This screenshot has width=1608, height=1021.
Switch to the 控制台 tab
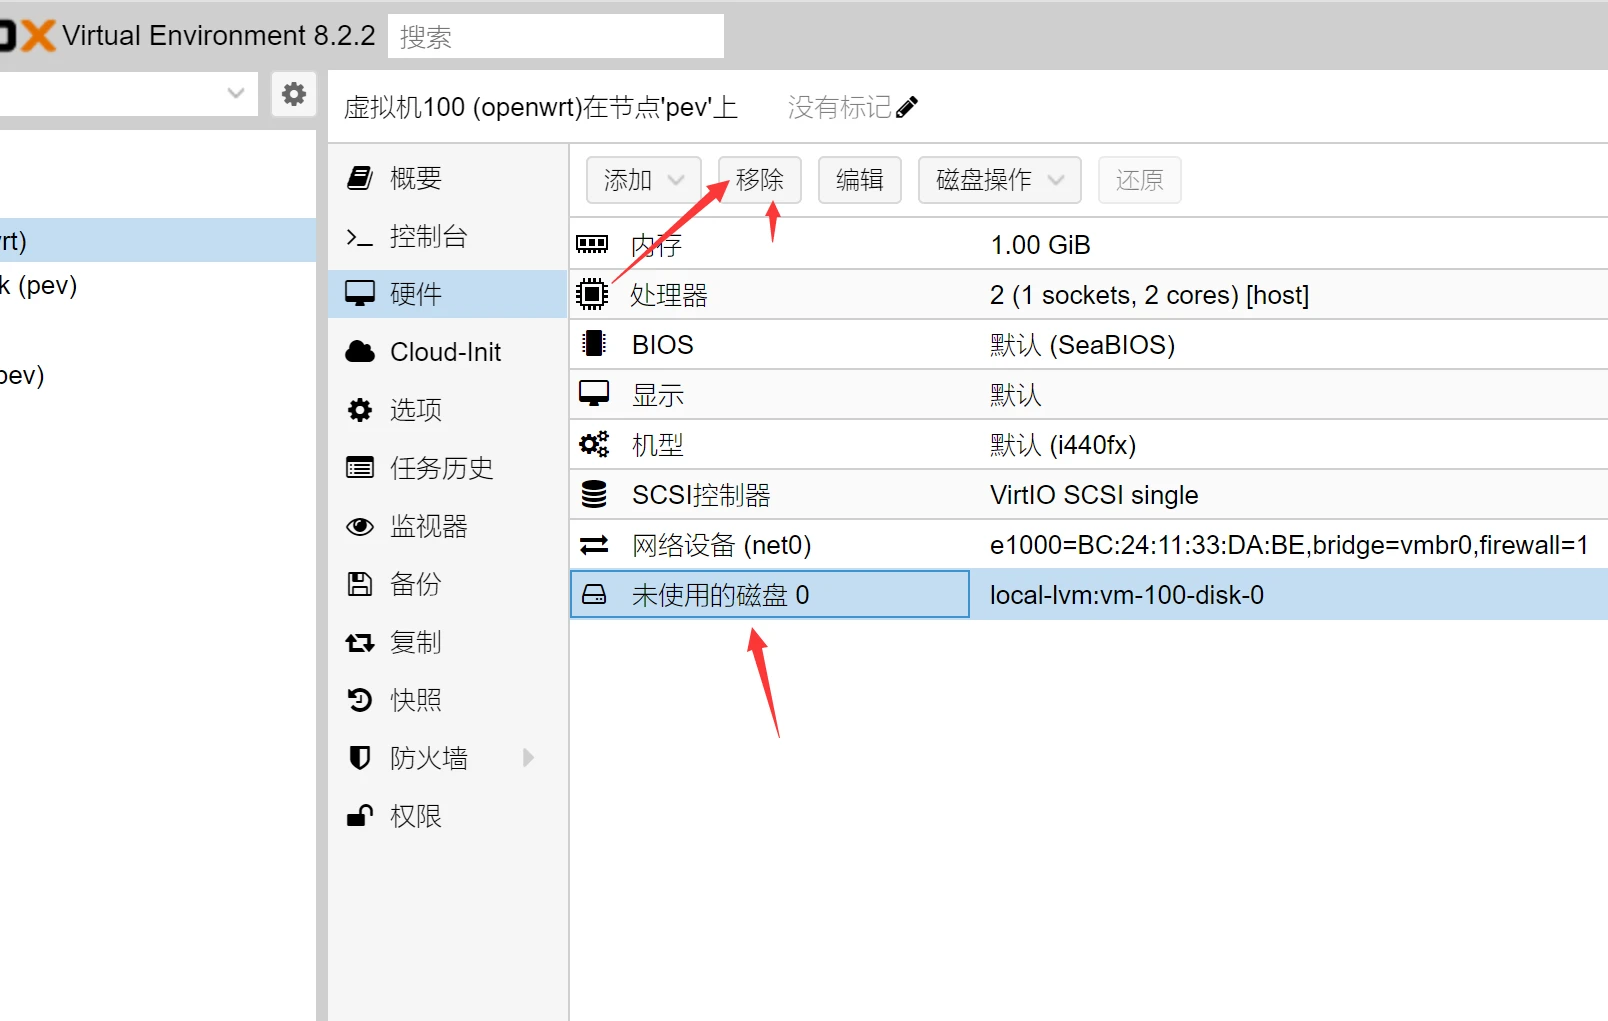448,237
